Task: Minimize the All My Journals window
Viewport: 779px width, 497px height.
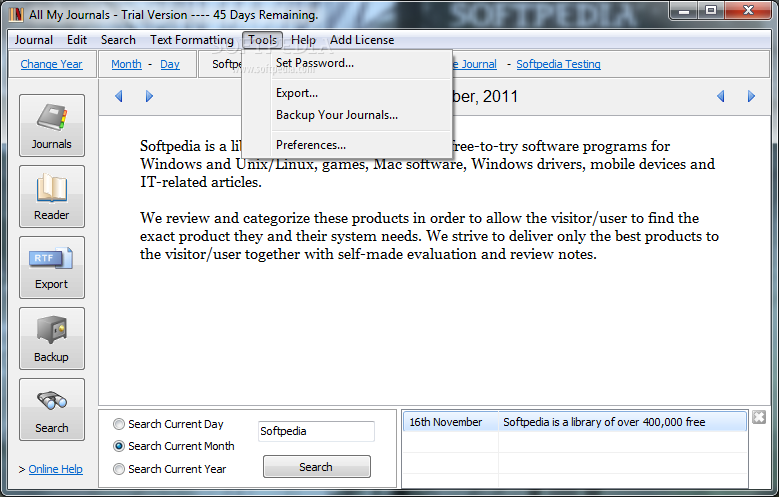Action: click(x=684, y=10)
